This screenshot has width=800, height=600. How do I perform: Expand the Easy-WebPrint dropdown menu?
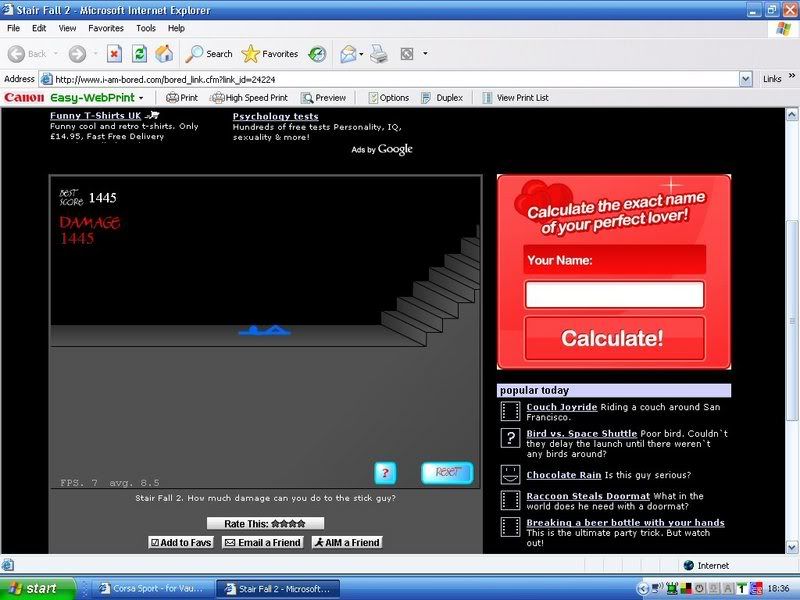click(141, 98)
